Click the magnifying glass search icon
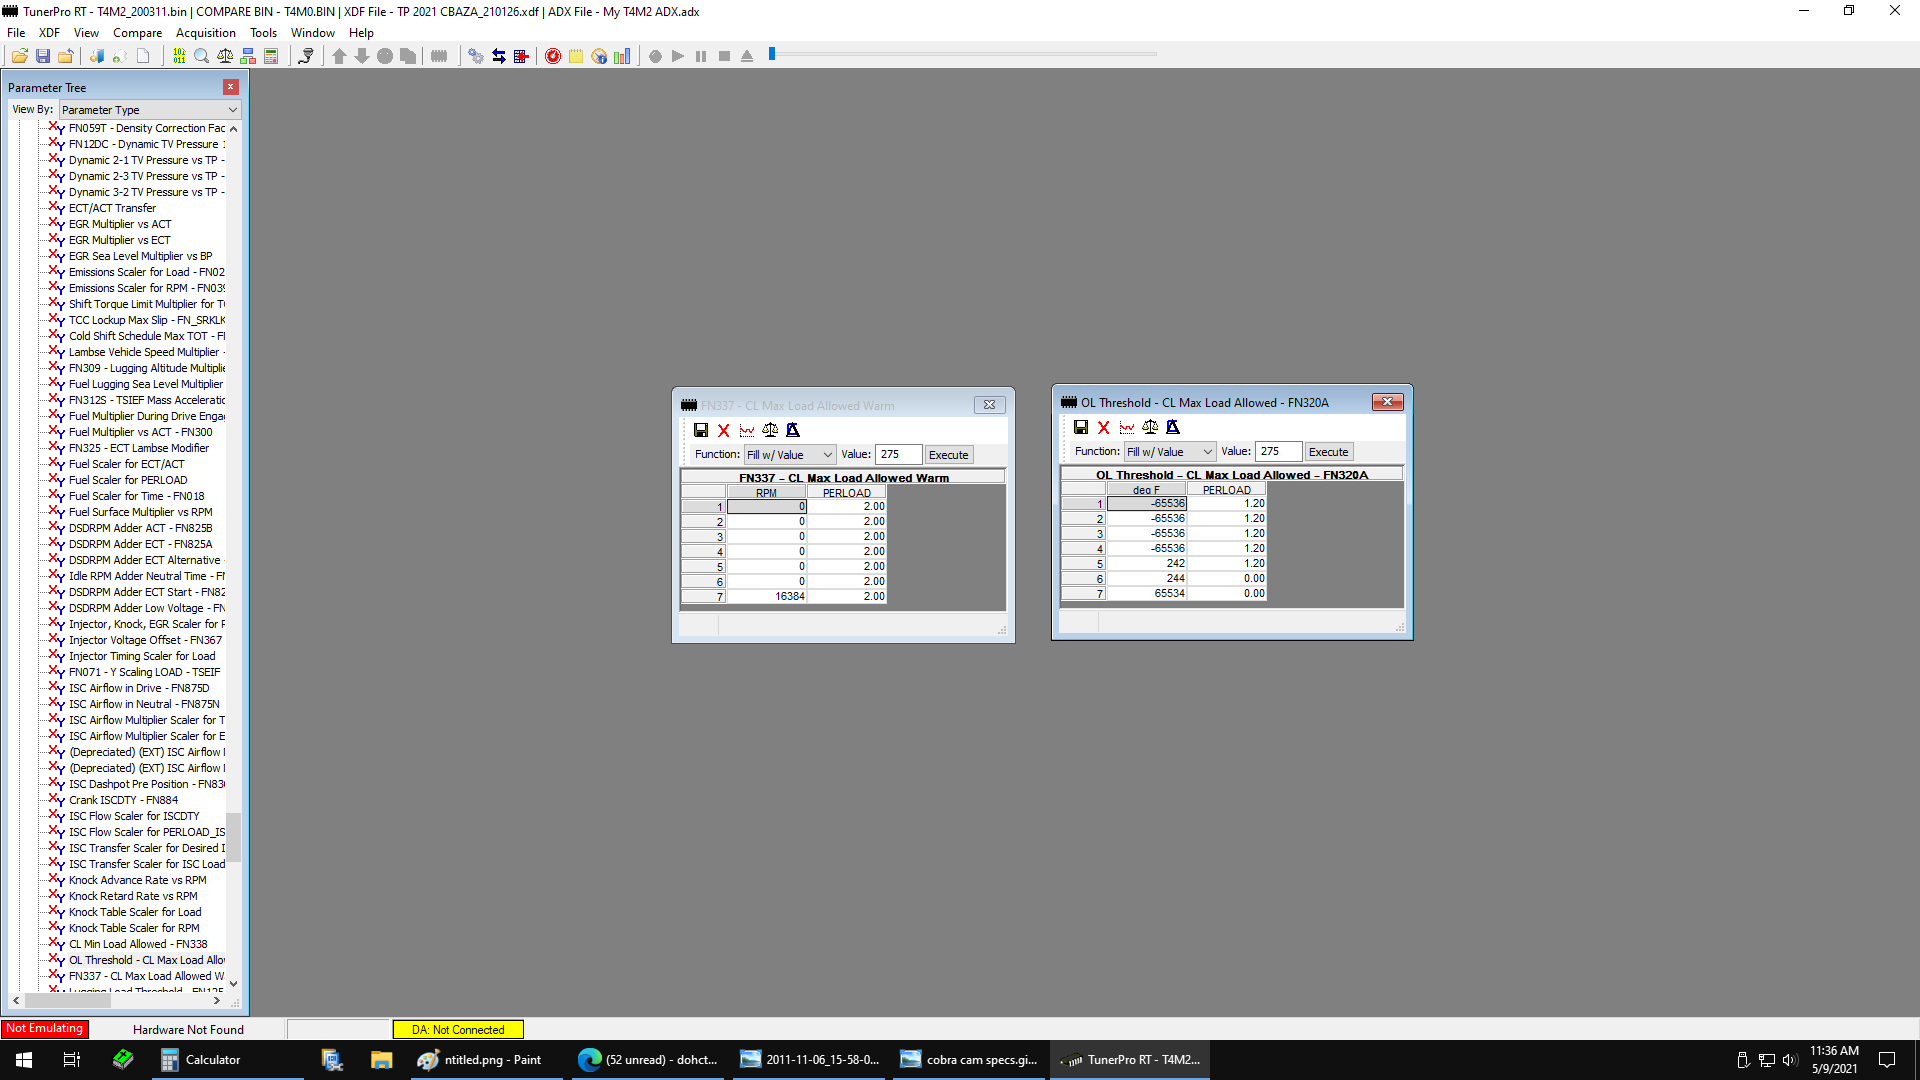 [201, 56]
